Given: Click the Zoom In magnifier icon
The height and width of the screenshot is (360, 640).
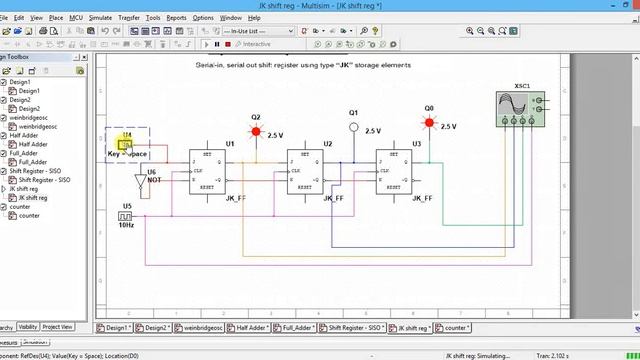Looking at the screenshot, I should 470,31.
